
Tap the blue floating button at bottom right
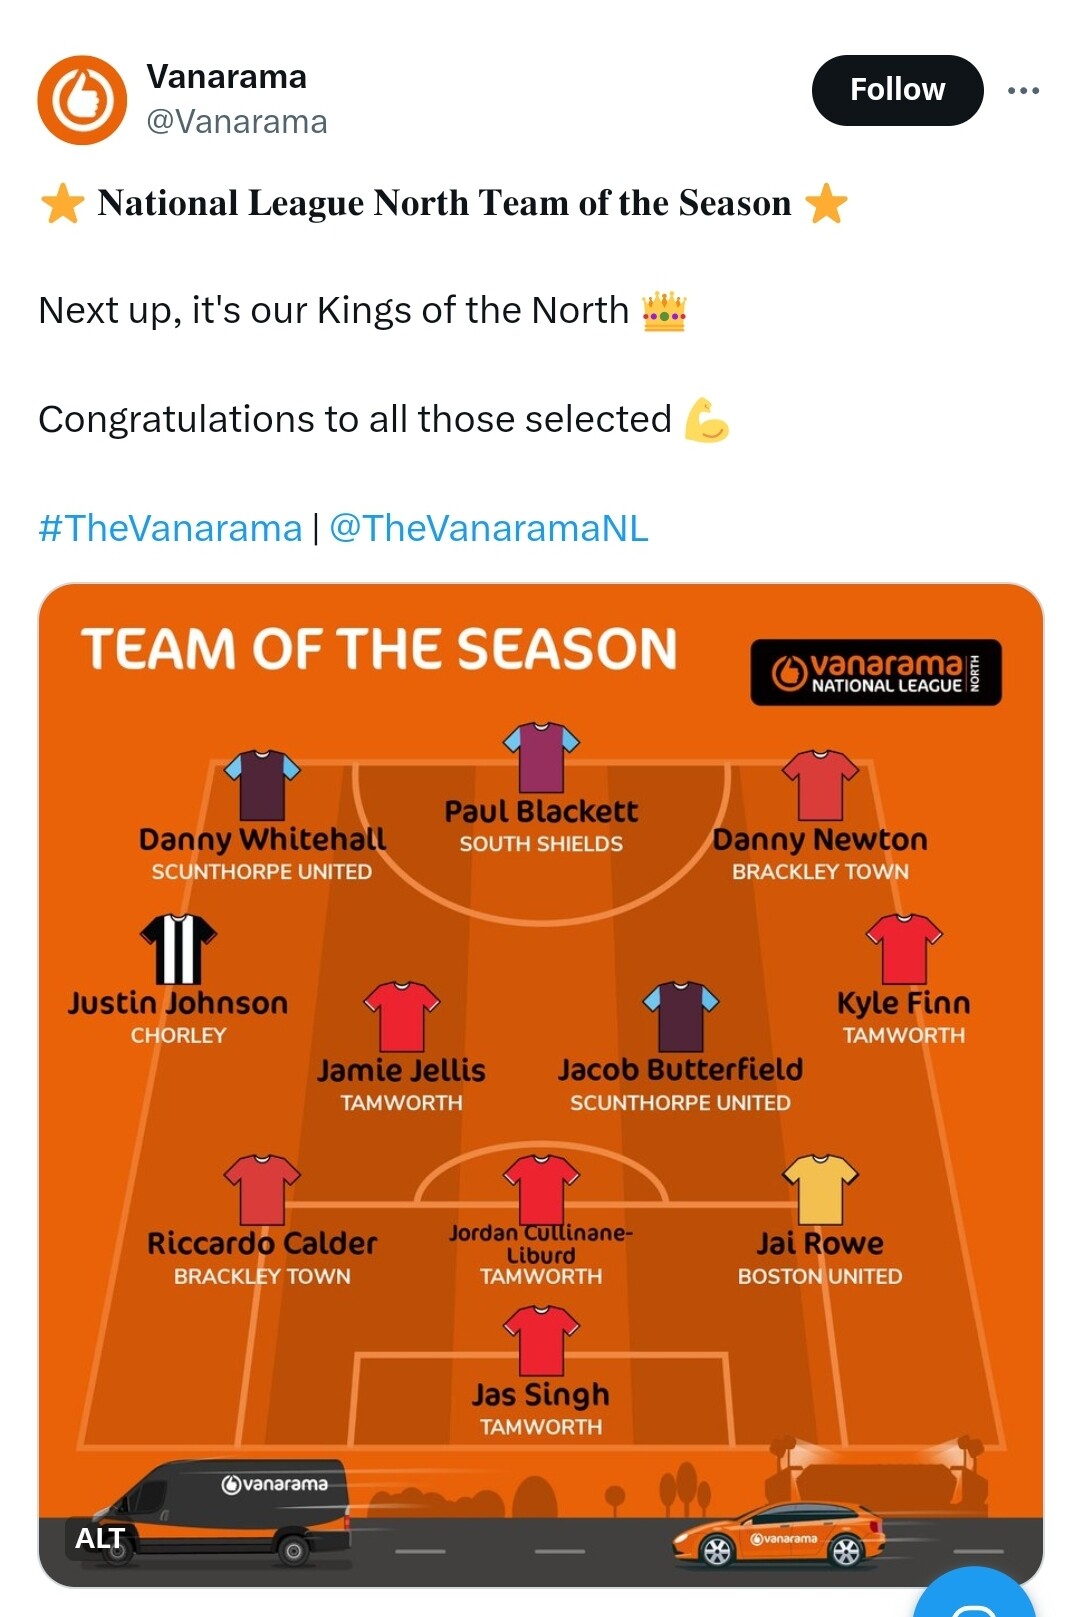[976, 1595]
